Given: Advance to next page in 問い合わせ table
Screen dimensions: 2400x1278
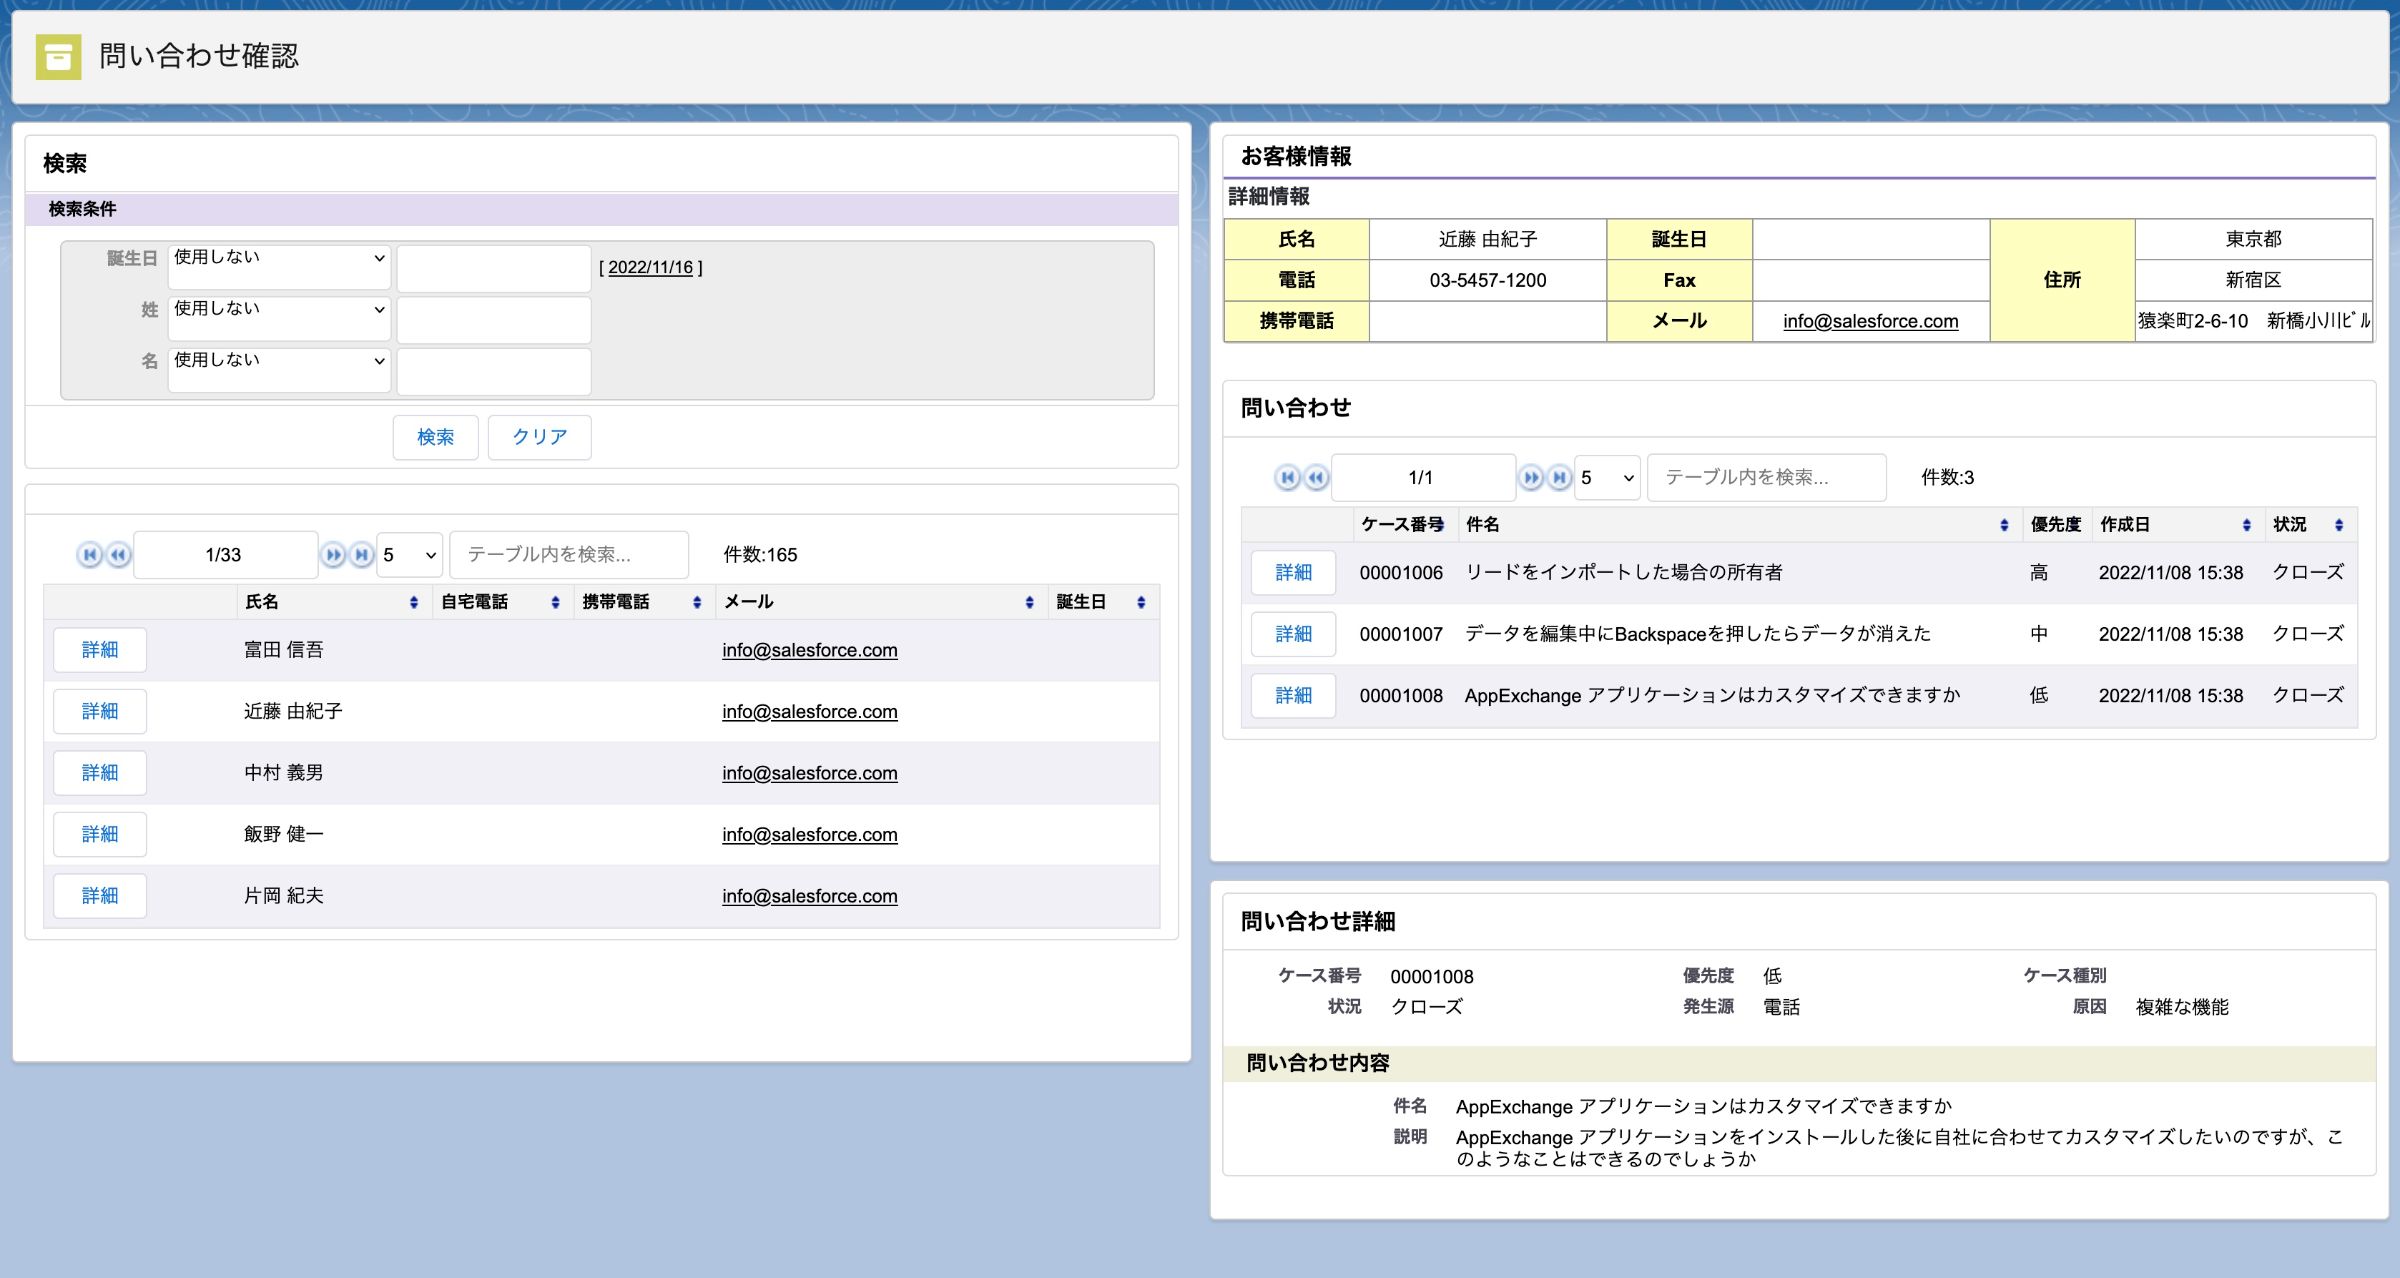Looking at the screenshot, I should pos(1531,477).
